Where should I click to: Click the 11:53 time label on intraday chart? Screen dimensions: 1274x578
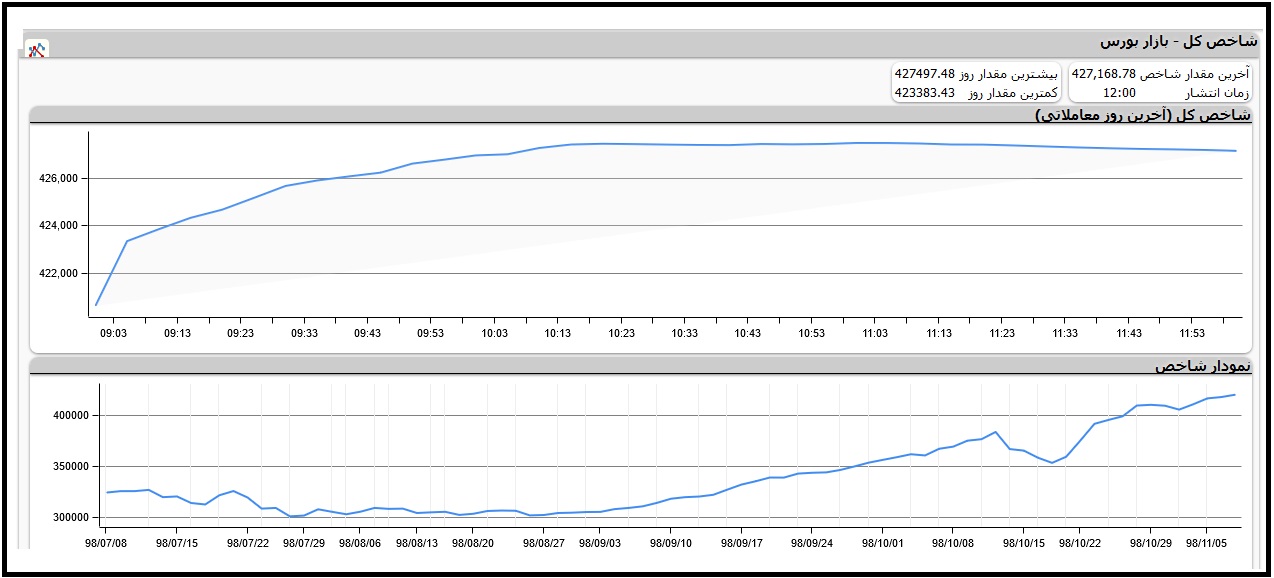point(1192,334)
